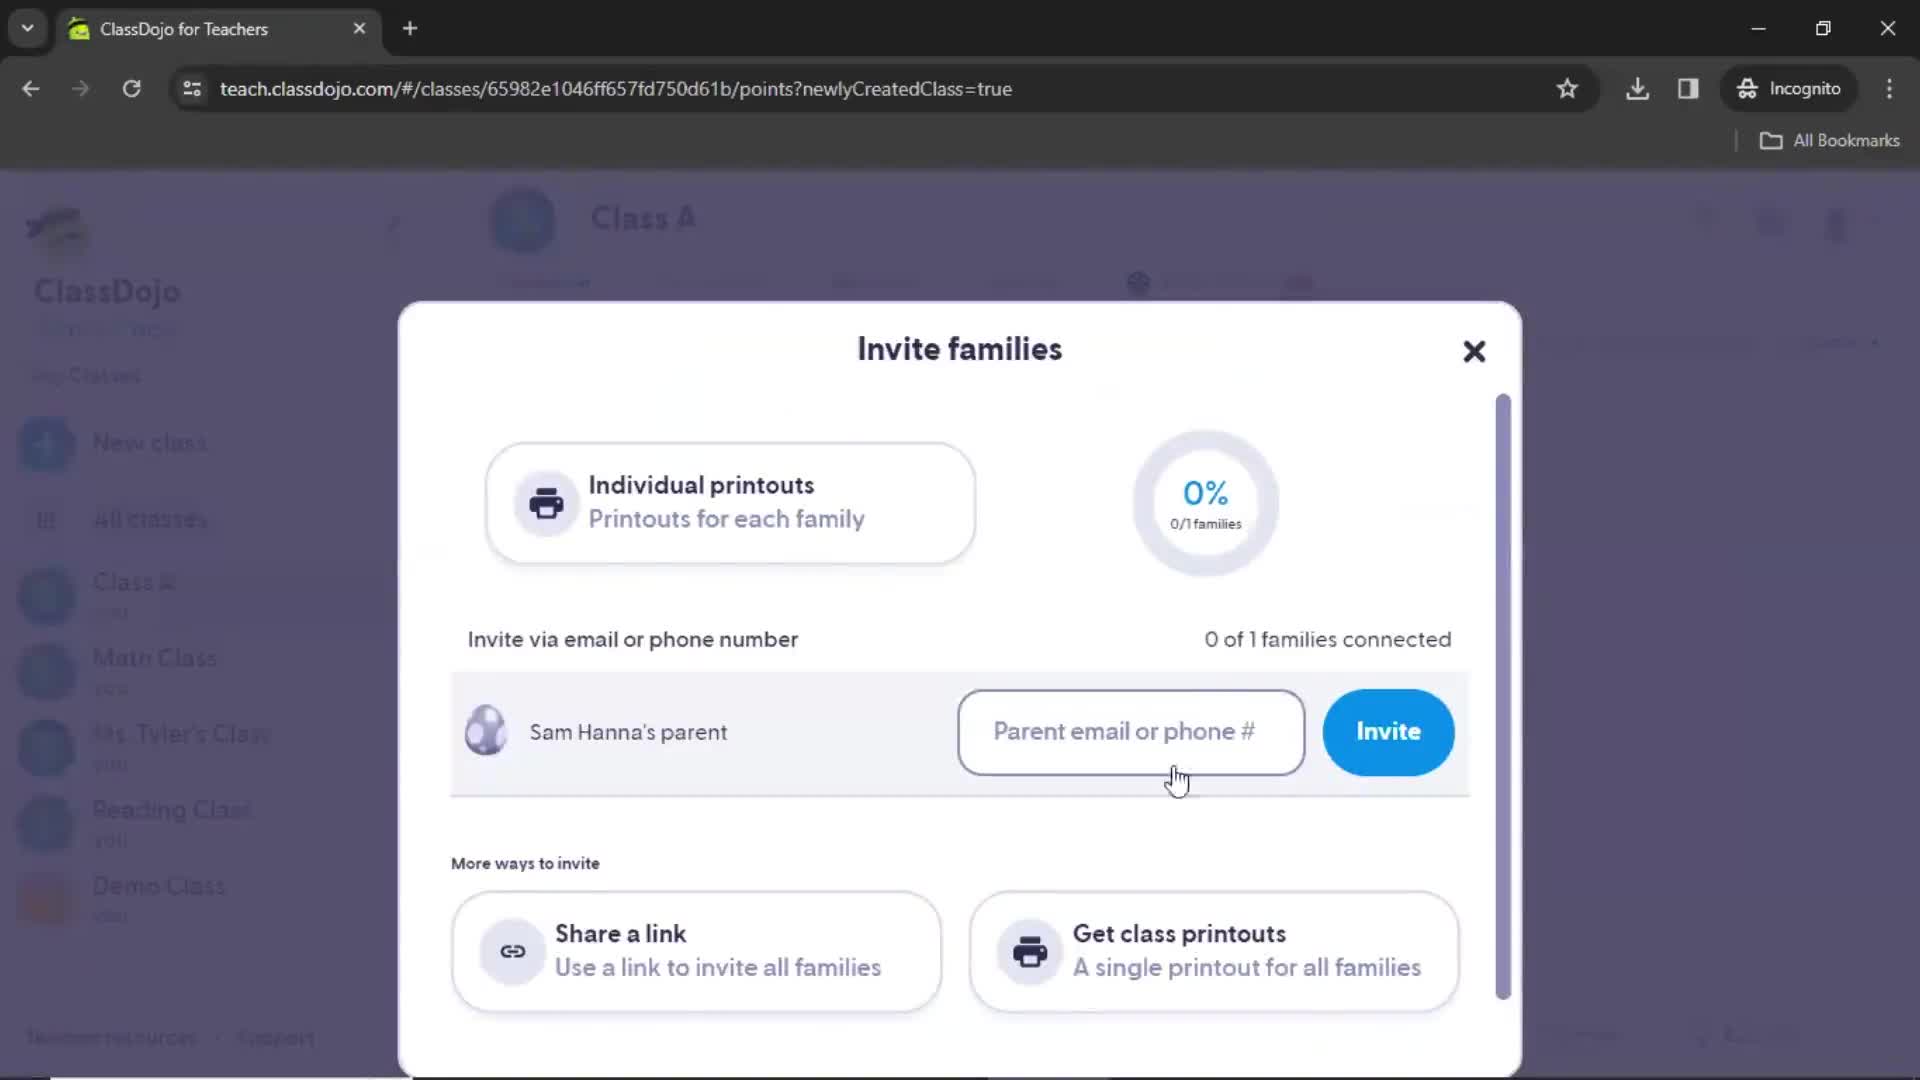Click the Main Class sidebar item
Screen dimensions: 1920x1080
click(154, 658)
